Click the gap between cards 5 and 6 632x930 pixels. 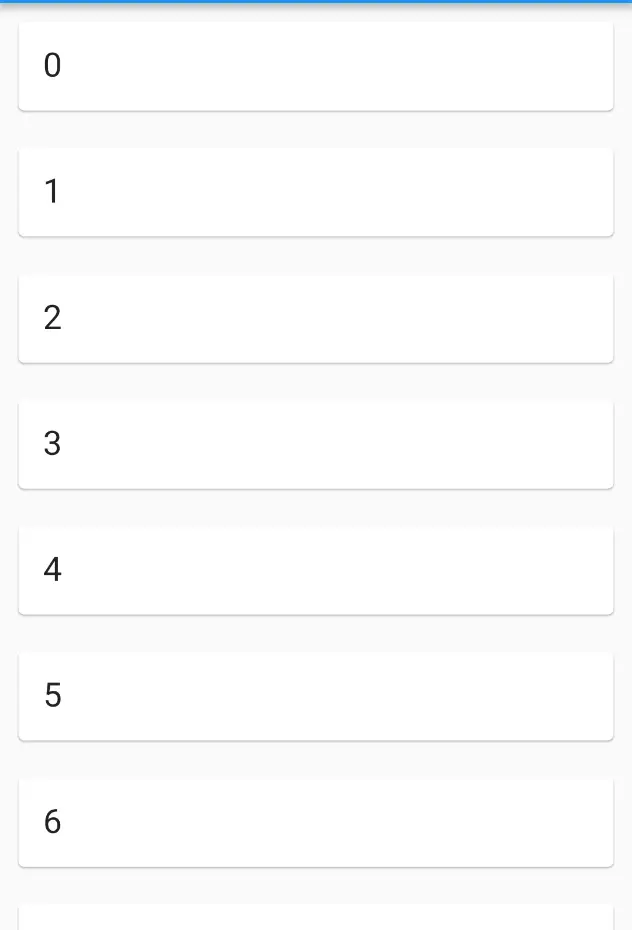point(316,760)
